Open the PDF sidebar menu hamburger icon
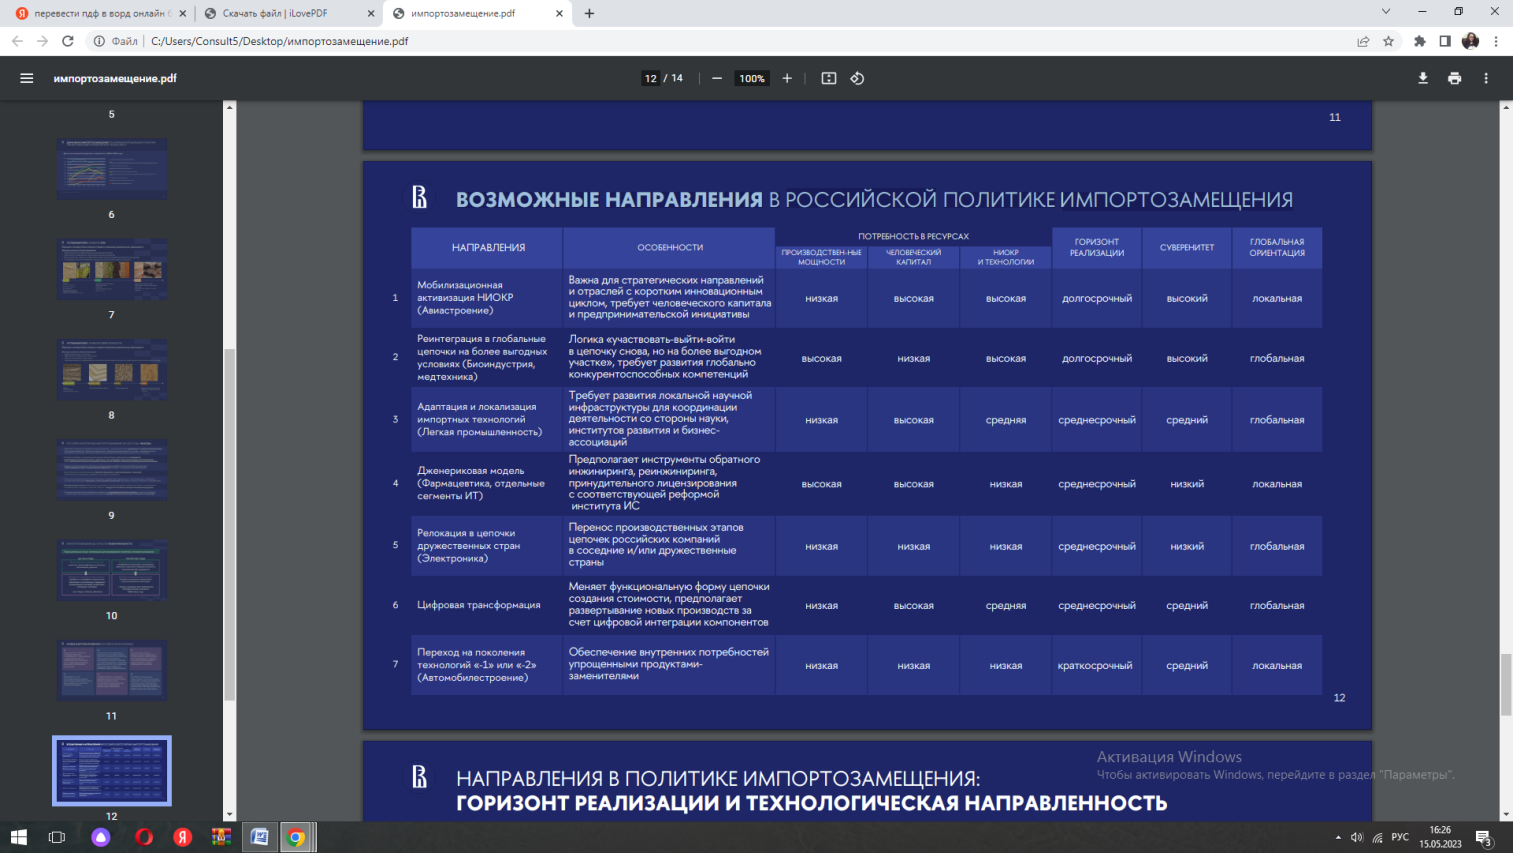Viewport: 1513px width, 853px height. [x=27, y=78]
